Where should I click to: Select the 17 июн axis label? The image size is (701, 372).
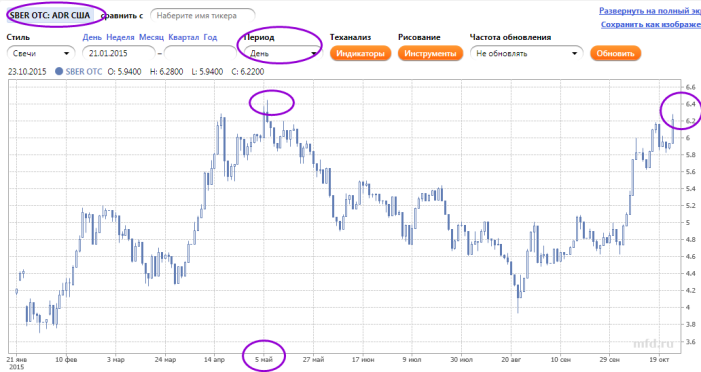coord(363,359)
